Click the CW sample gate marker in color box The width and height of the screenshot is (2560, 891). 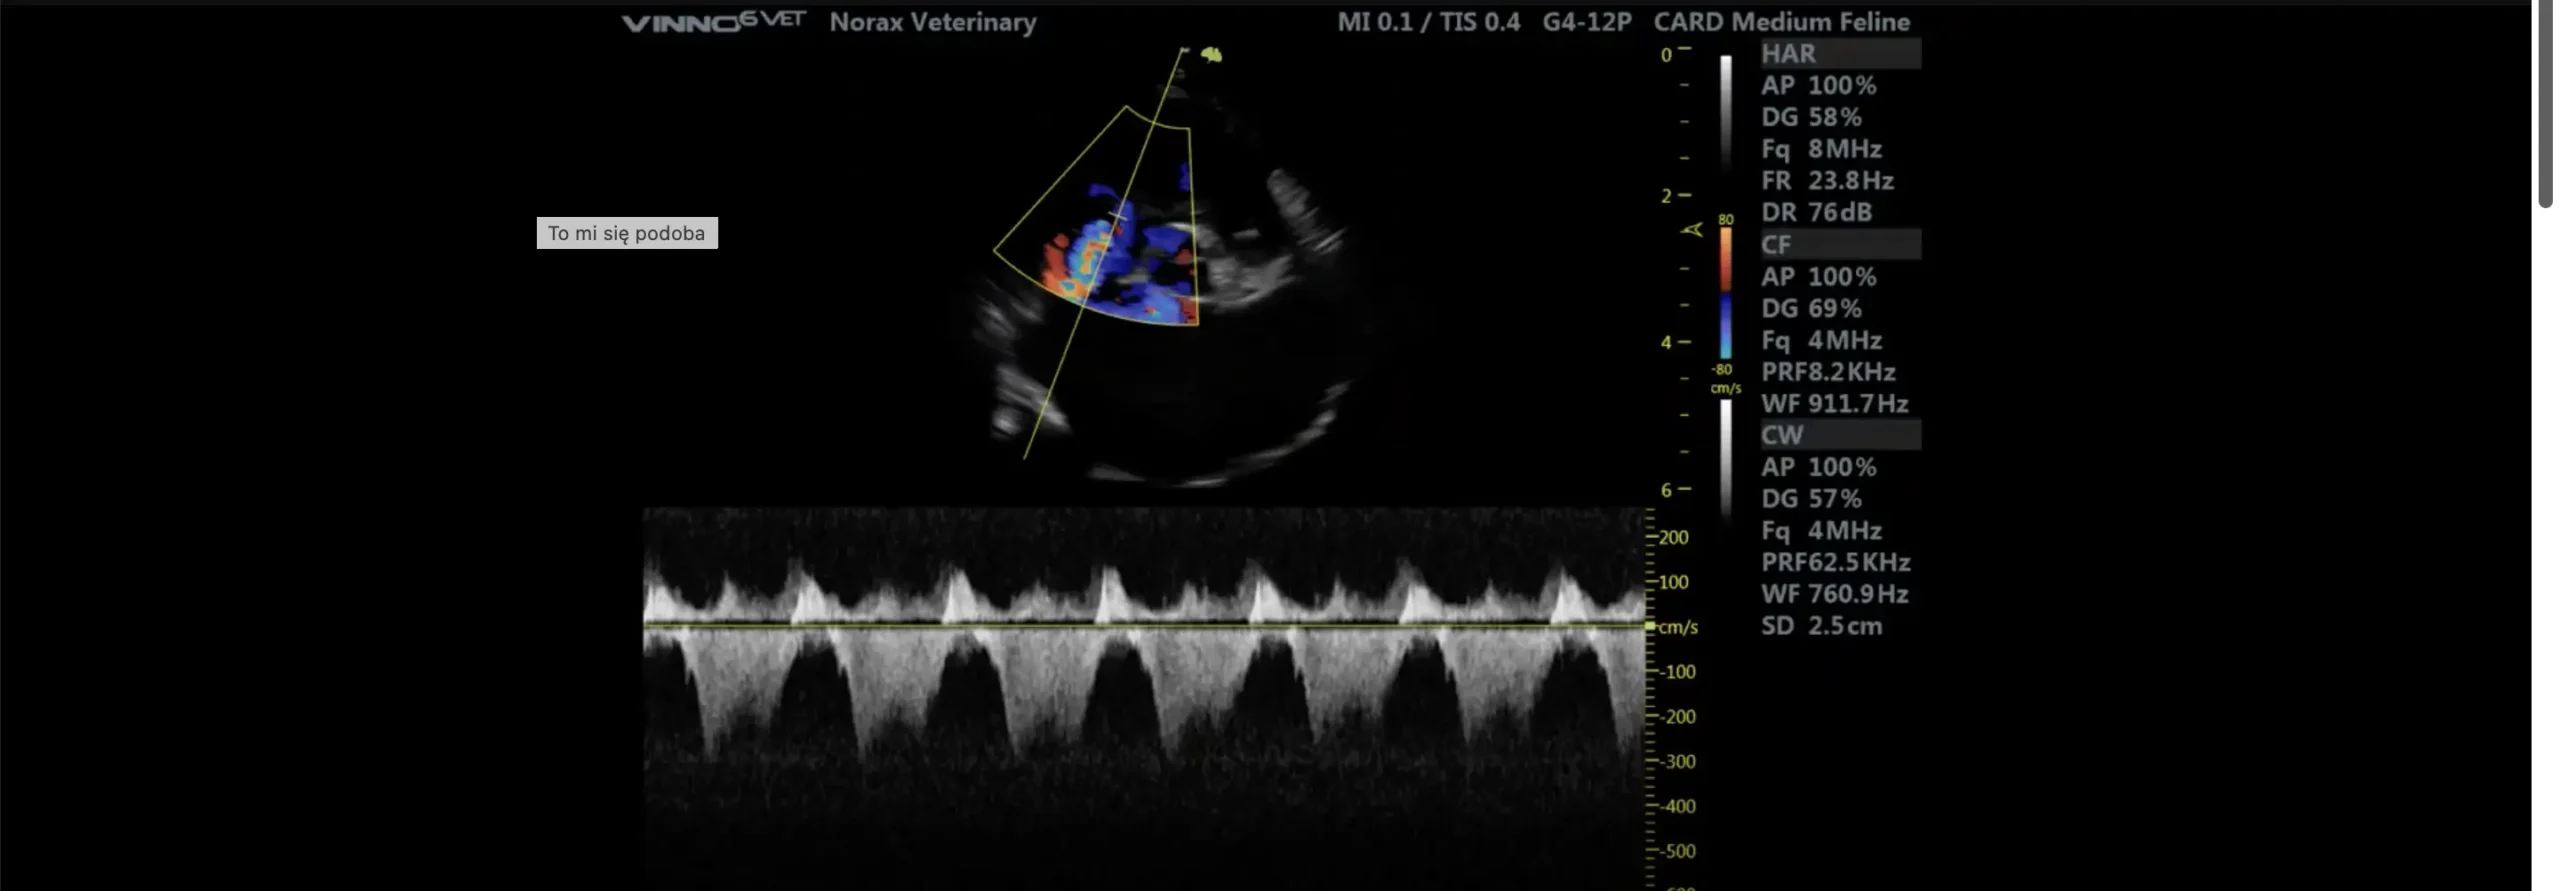1120,216
